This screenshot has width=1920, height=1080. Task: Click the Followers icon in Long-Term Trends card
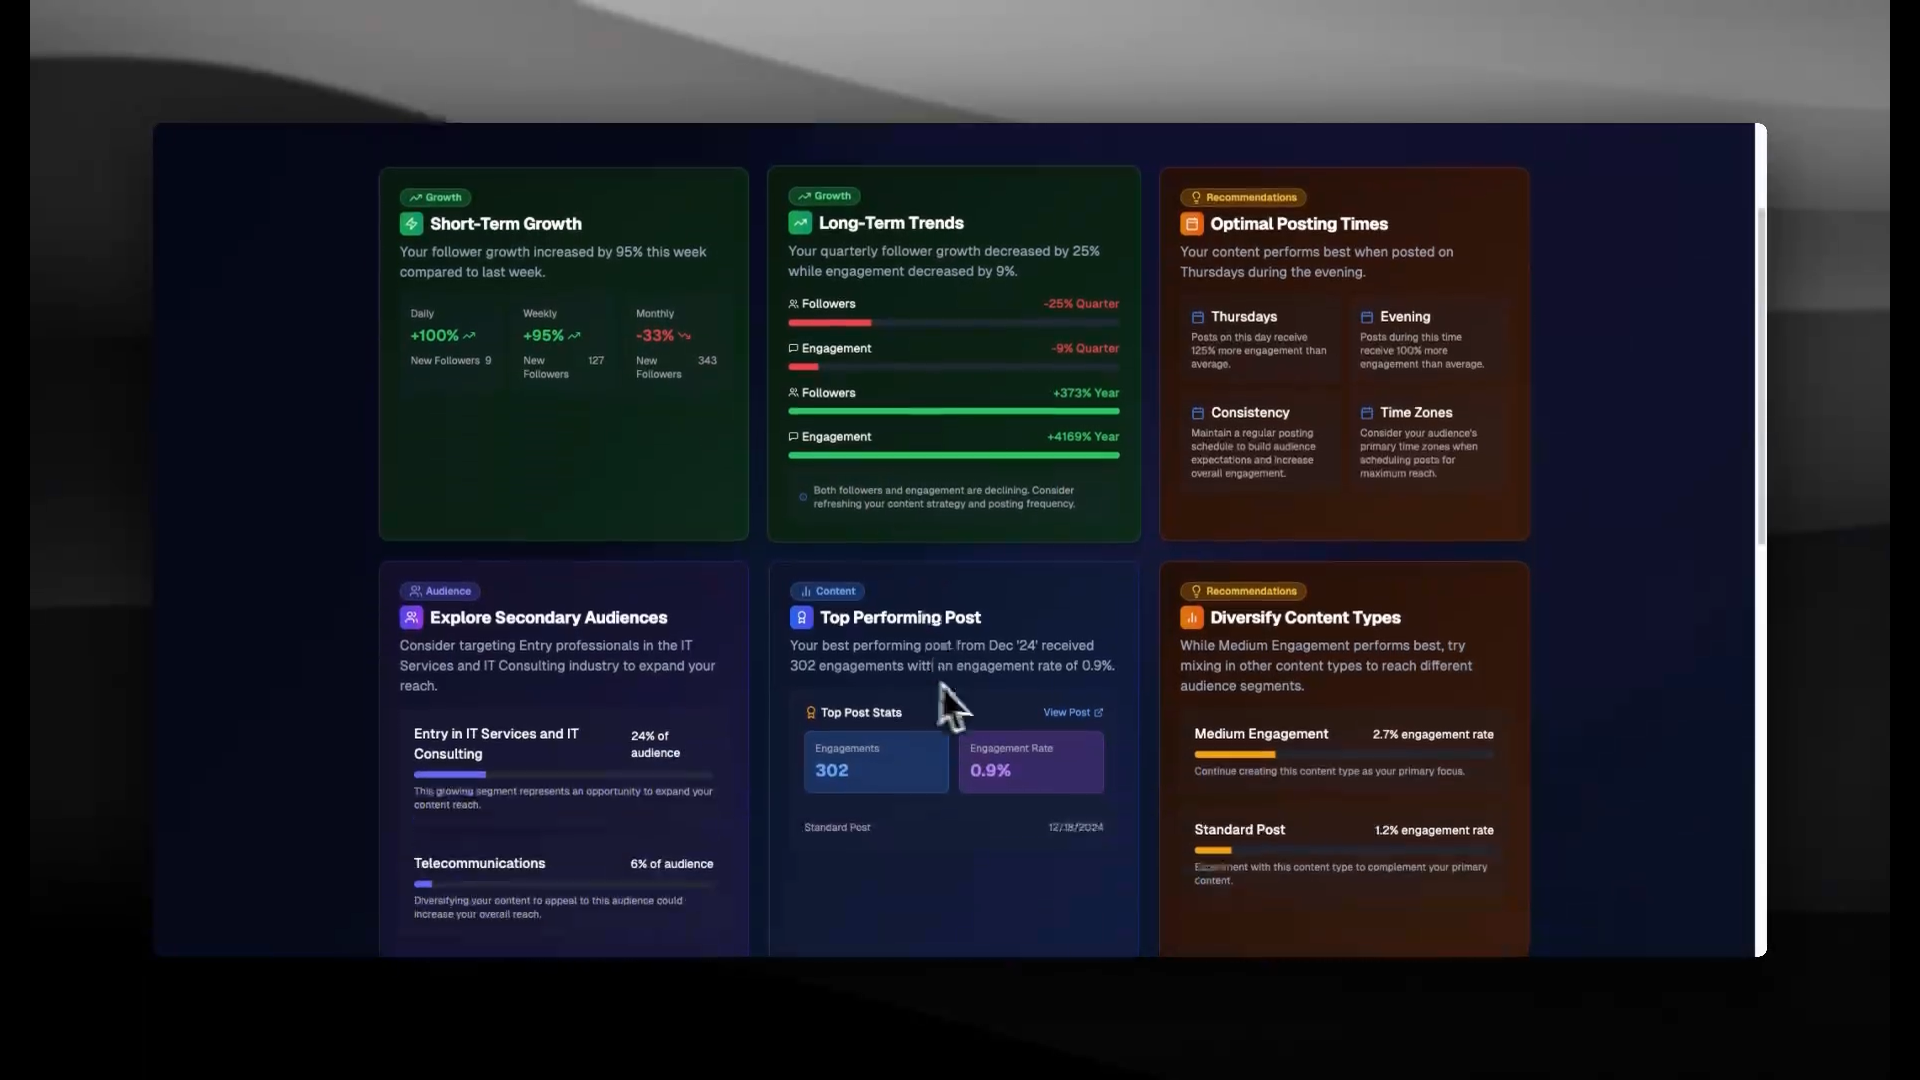click(791, 304)
